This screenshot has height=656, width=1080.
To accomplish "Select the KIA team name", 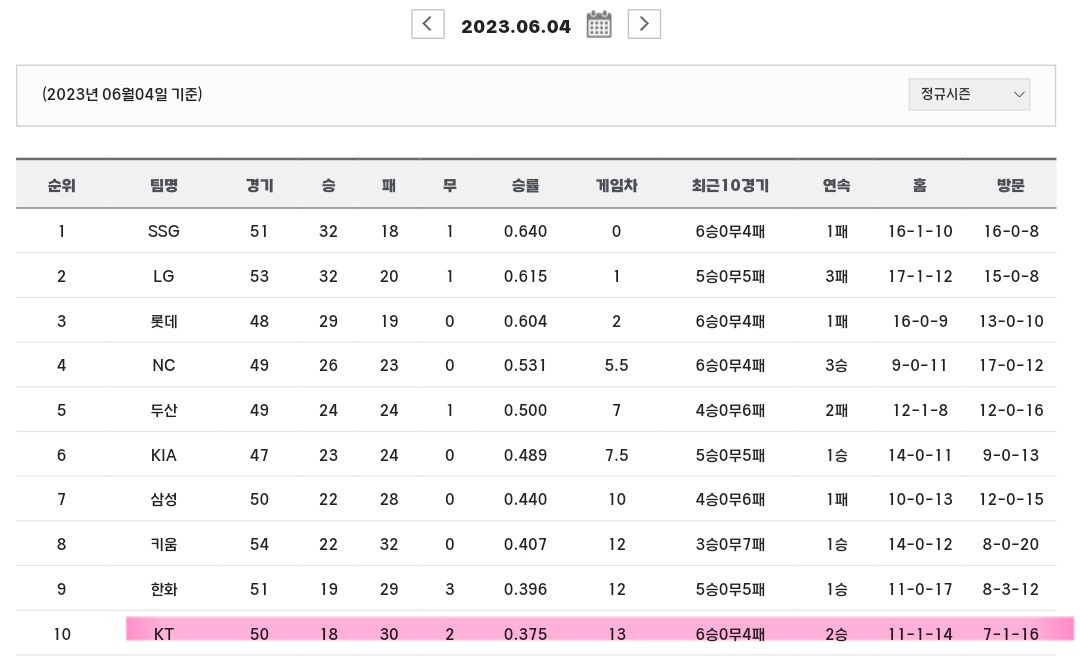I will click(164, 455).
